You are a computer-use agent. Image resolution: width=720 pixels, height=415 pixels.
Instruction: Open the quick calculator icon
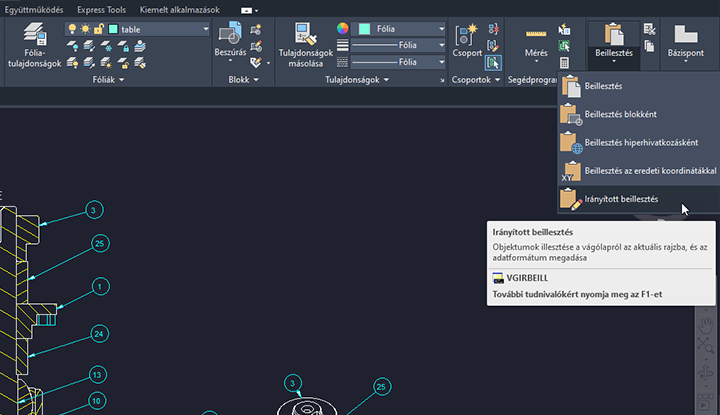(x=564, y=63)
